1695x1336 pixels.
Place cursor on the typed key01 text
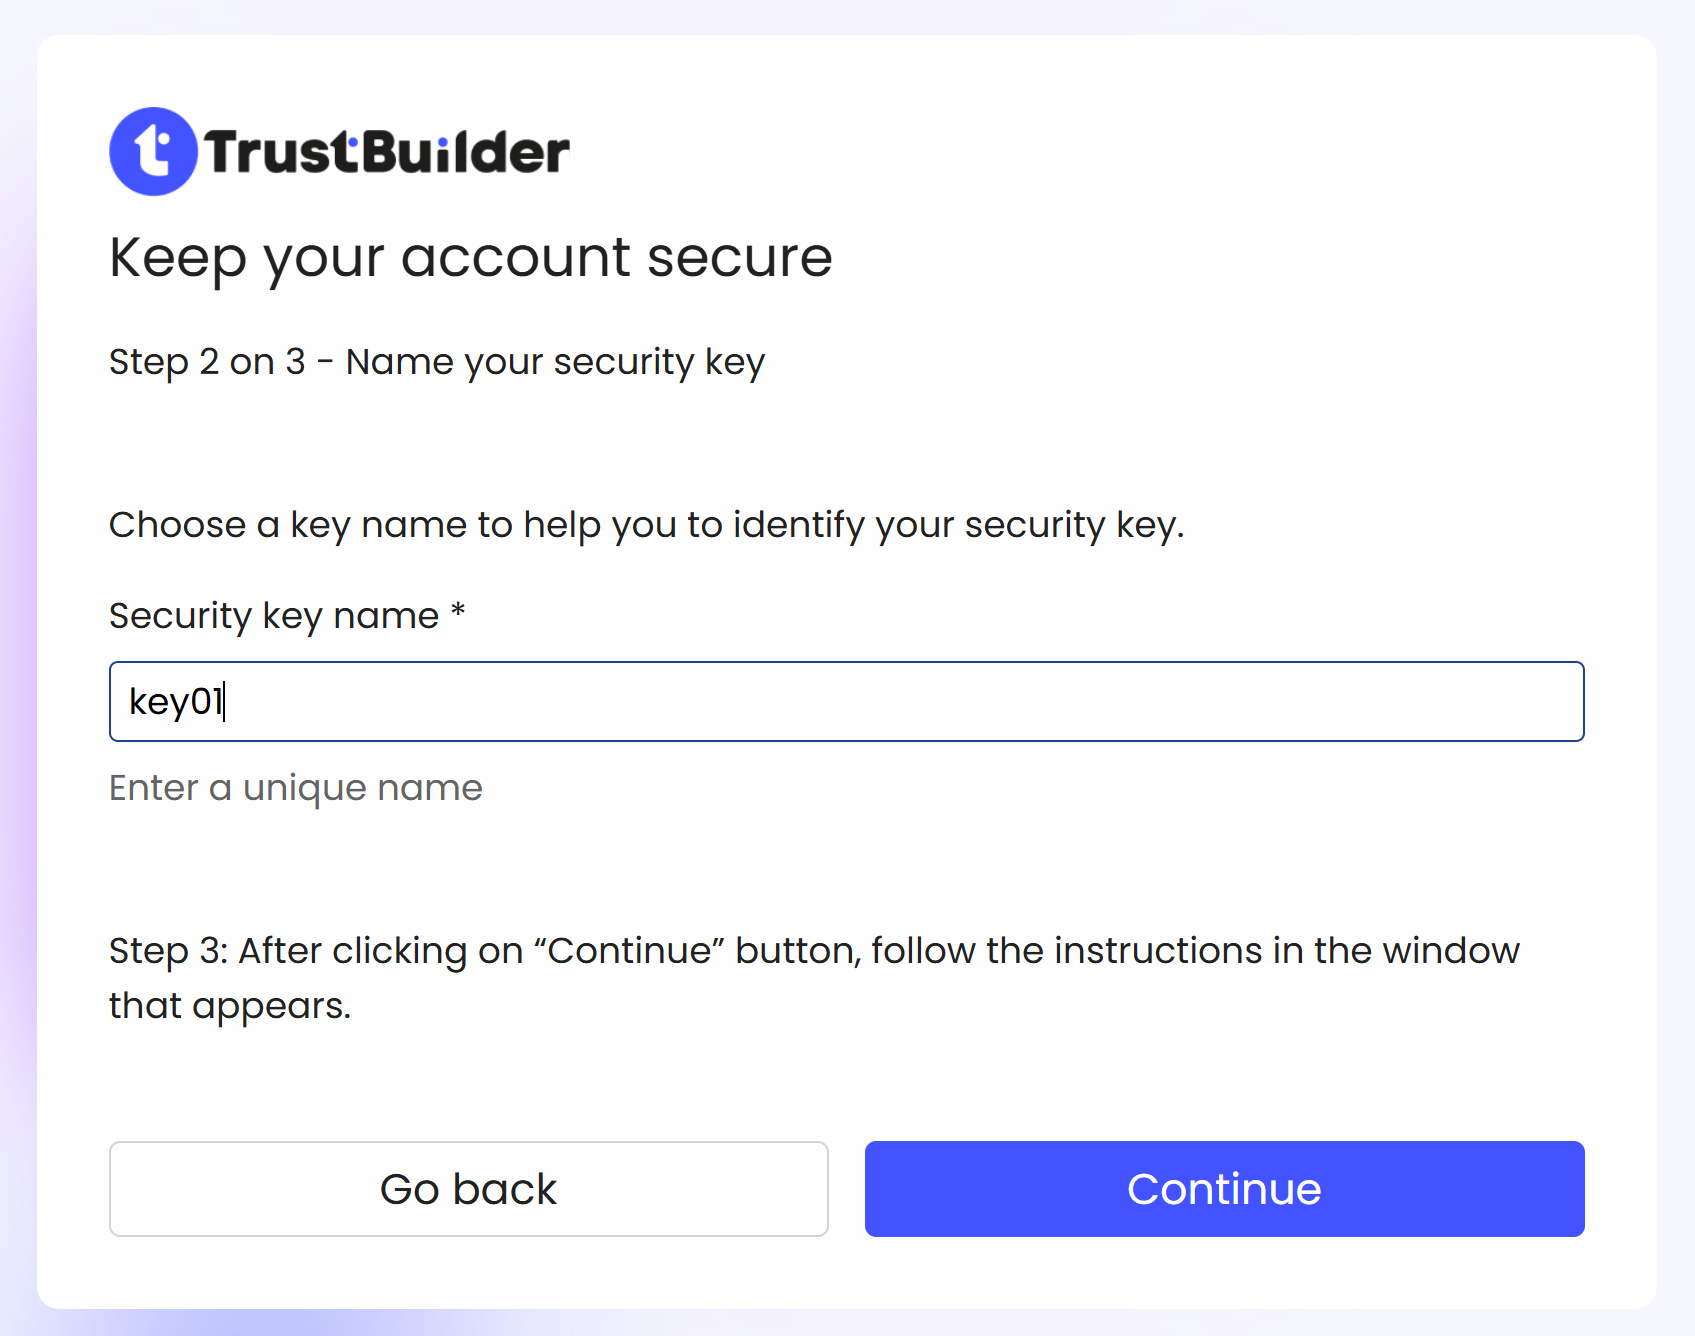click(x=175, y=702)
